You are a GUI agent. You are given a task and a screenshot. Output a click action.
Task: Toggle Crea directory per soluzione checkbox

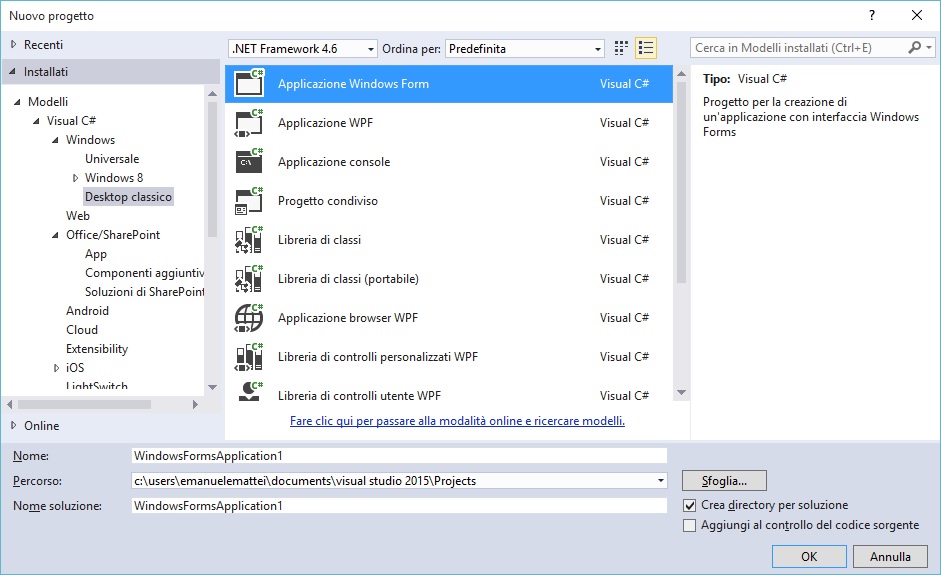click(x=690, y=505)
